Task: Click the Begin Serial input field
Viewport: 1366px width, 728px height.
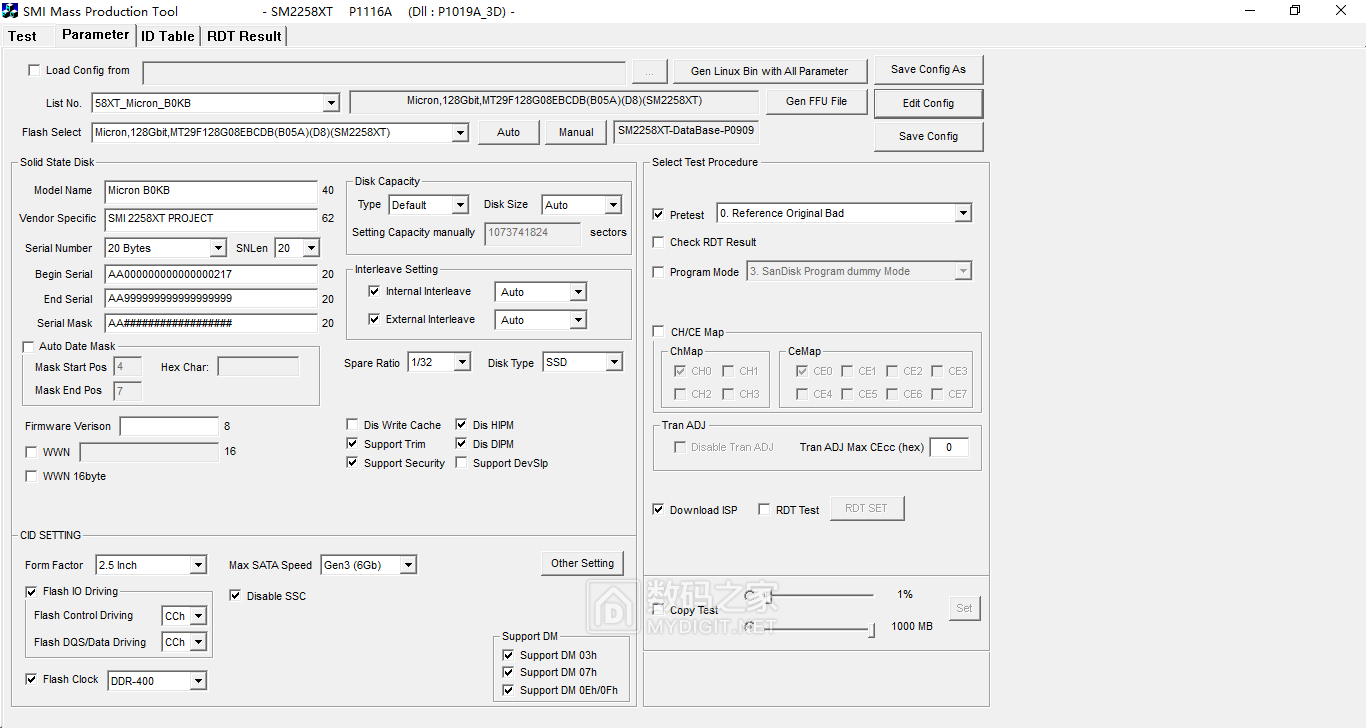Action: [211, 274]
